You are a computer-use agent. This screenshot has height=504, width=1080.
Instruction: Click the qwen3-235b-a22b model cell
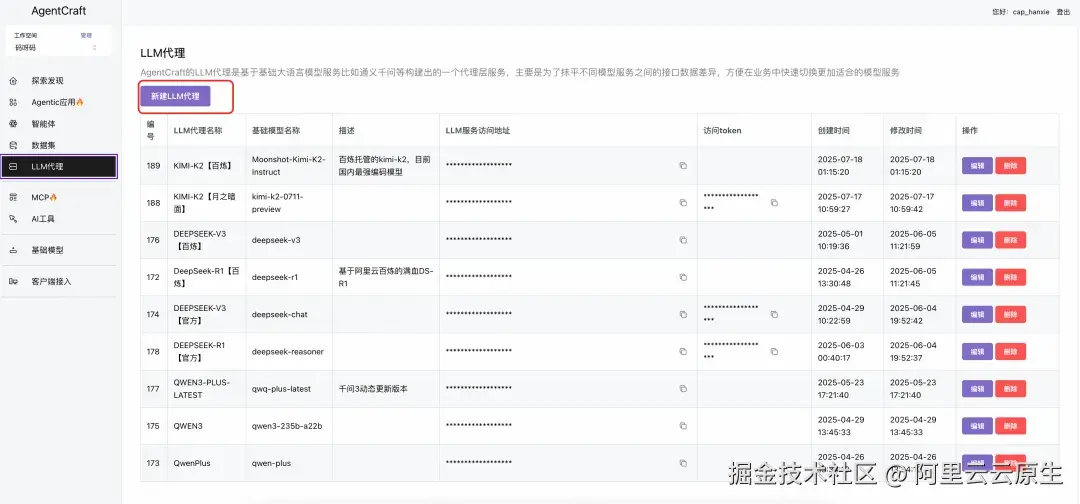click(x=287, y=426)
